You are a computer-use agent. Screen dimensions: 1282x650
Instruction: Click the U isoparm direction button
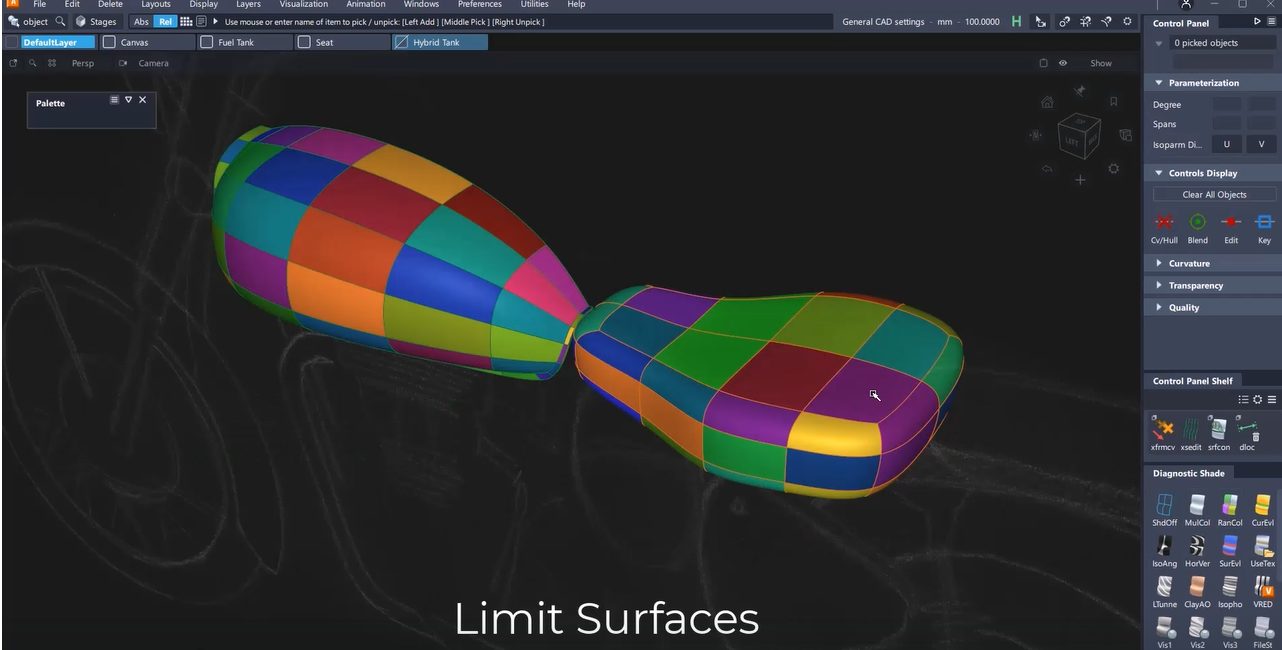[x=1226, y=144]
